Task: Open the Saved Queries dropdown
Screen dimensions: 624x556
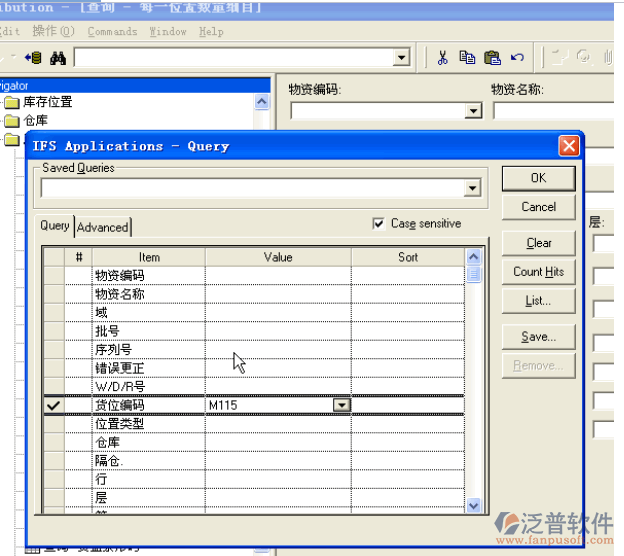Action: click(472, 188)
